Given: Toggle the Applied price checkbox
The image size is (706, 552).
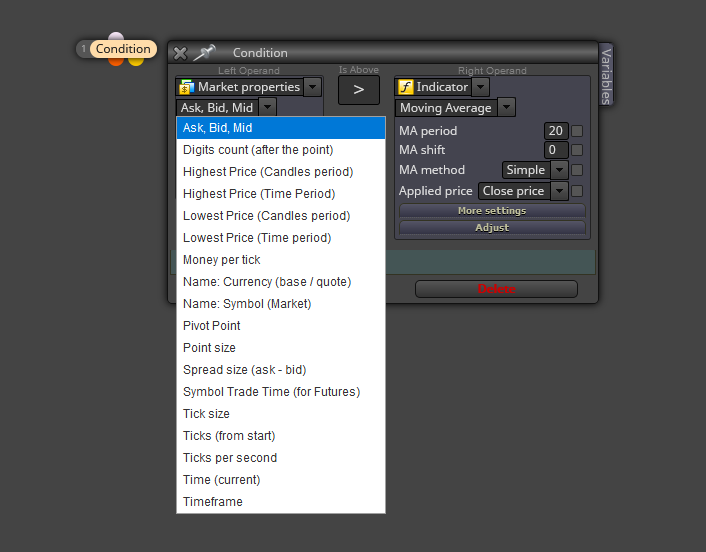Looking at the screenshot, I should tap(577, 191).
